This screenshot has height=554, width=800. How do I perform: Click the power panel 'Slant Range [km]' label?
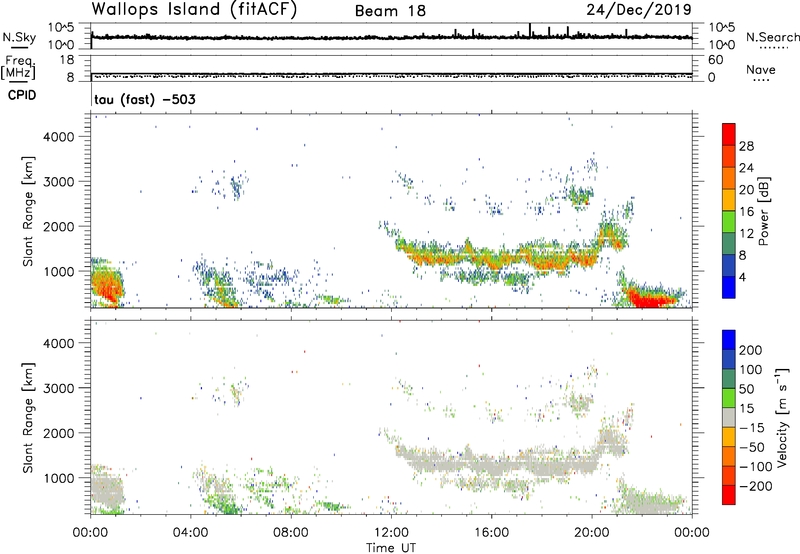28,211
